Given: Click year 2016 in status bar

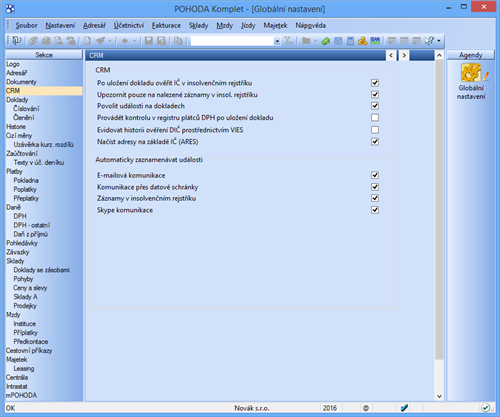Looking at the screenshot, I should [330, 408].
